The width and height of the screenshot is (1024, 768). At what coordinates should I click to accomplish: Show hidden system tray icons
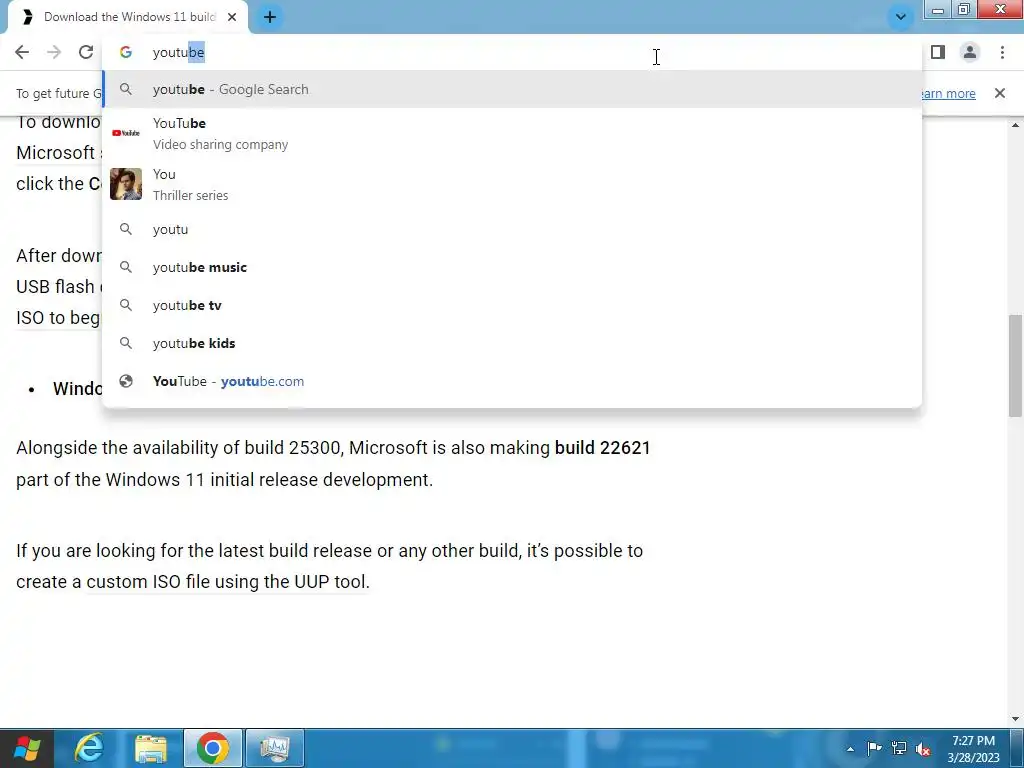click(x=850, y=749)
